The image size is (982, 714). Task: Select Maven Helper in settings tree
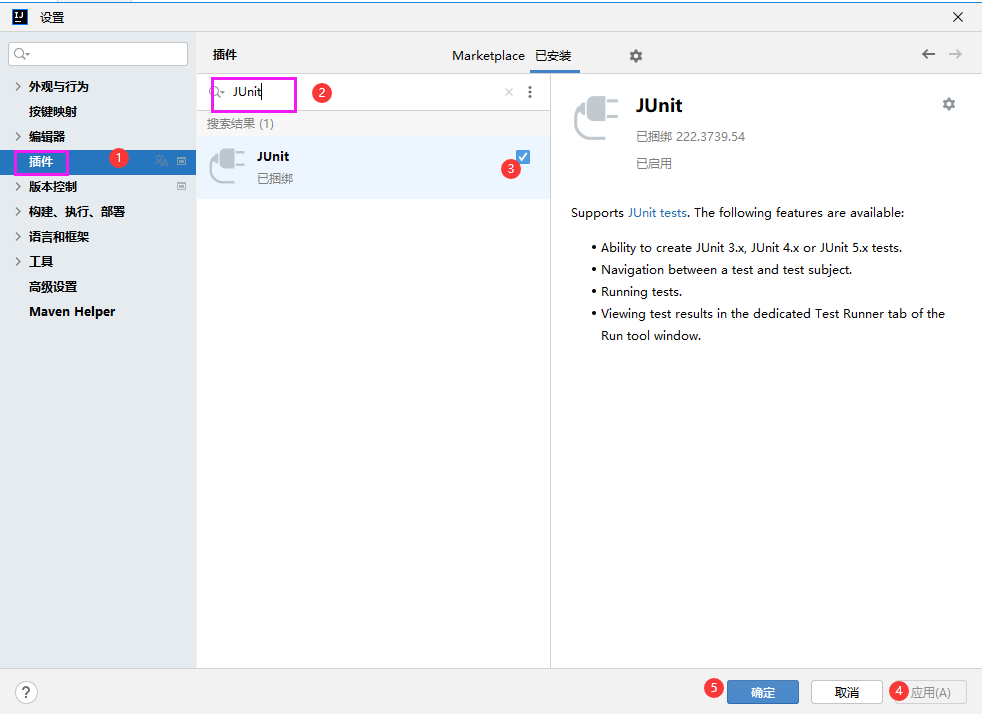pyautogui.click(x=72, y=312)
